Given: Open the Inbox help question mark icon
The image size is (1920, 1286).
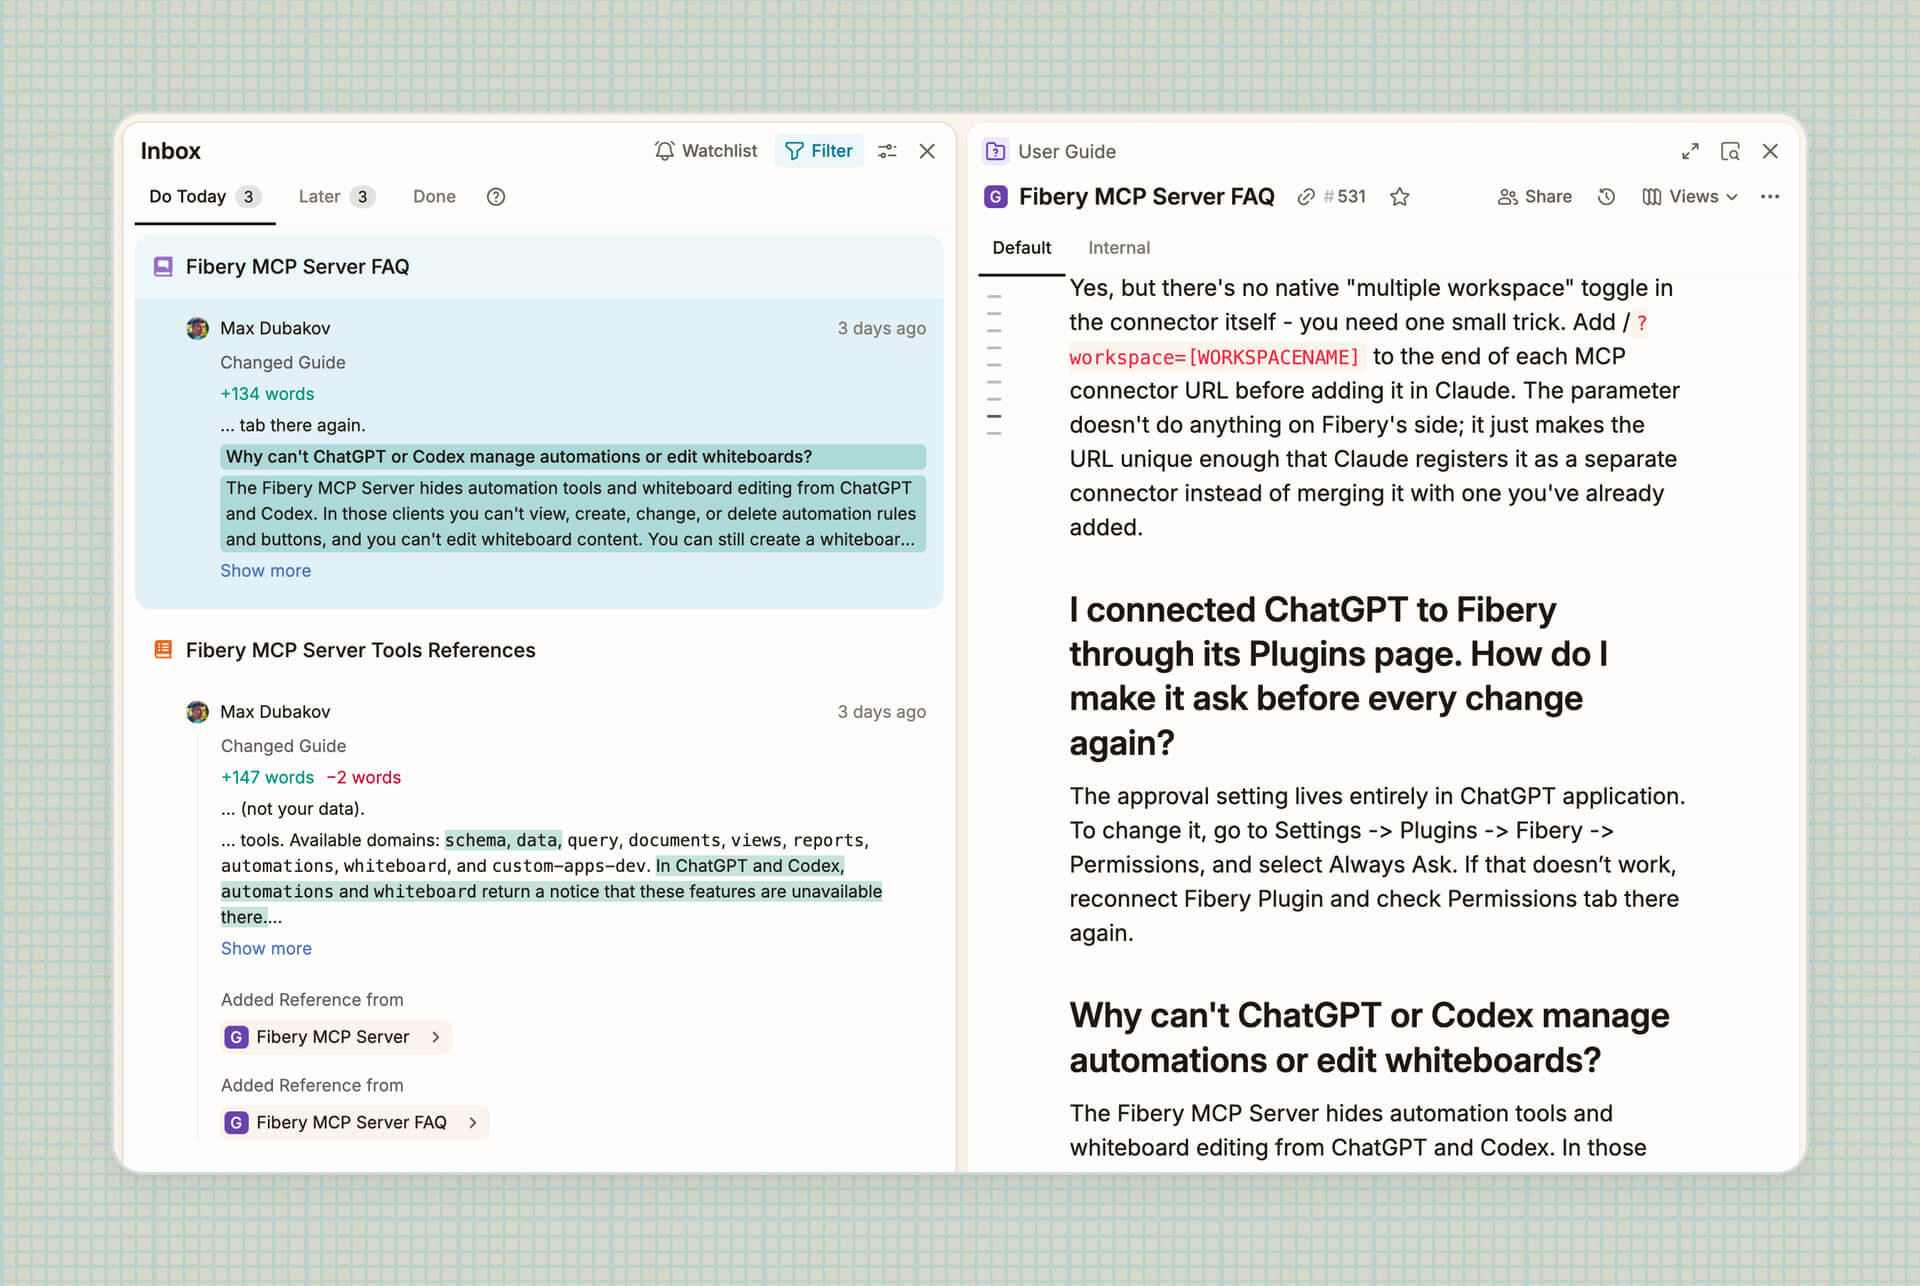Looking at the screenshot, I should 496,197.
